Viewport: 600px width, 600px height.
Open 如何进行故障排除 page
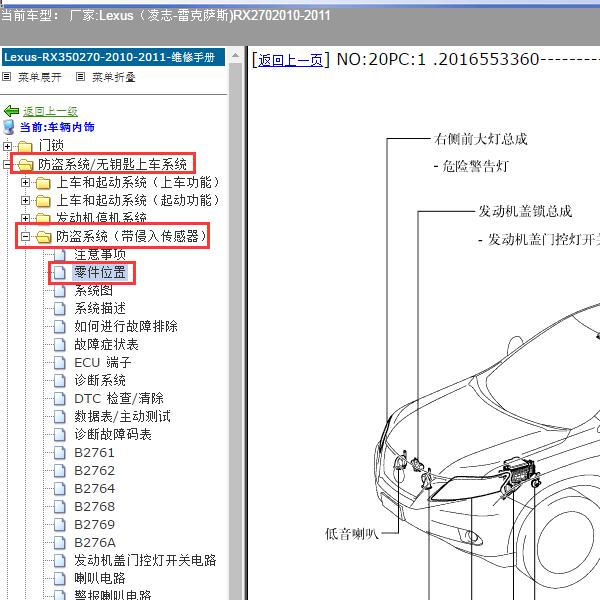[x=126, y=326]
